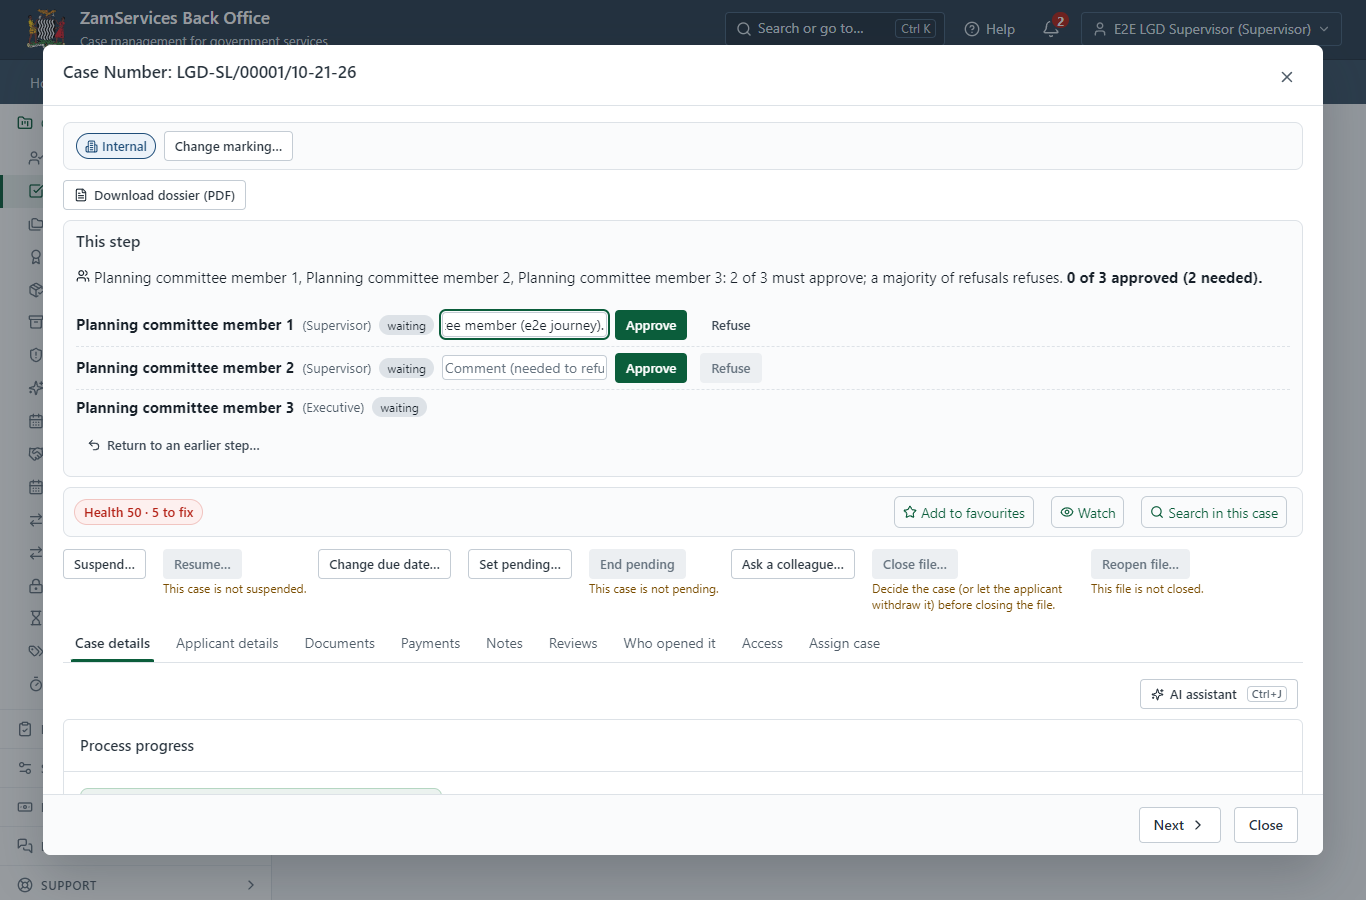Click Change due date
The height and width of the screenshot is (900, 1366).
click(x=385, y=564)
